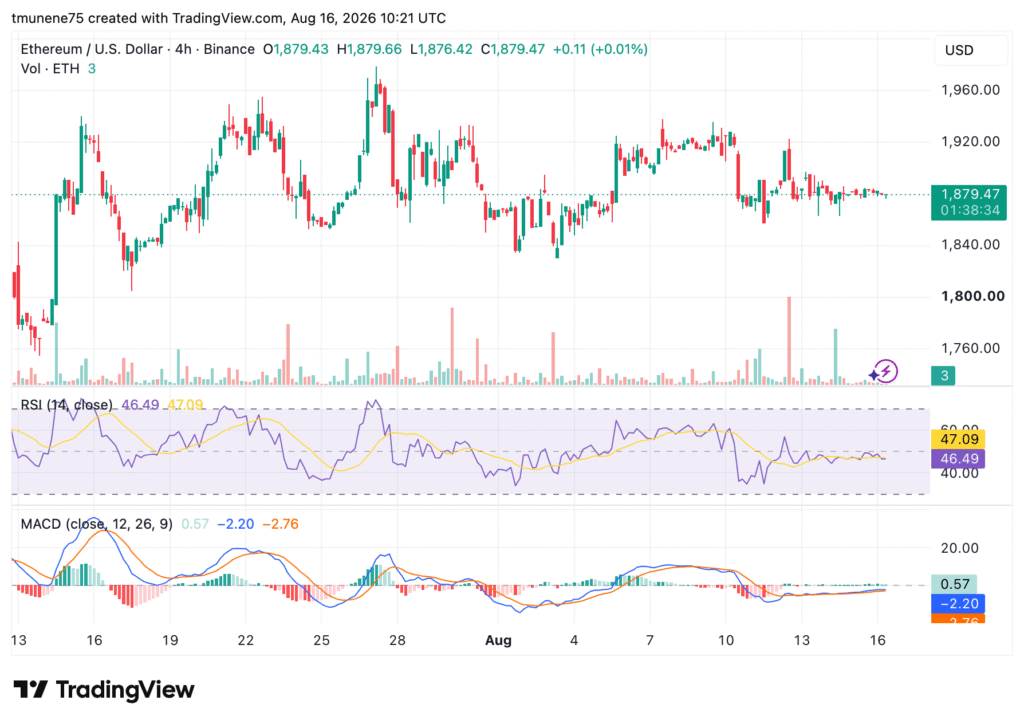Viewport: 1024px width, 724px height.
Task: Click the 1,960.00 price axis label
Action: [x=970, y=90]
